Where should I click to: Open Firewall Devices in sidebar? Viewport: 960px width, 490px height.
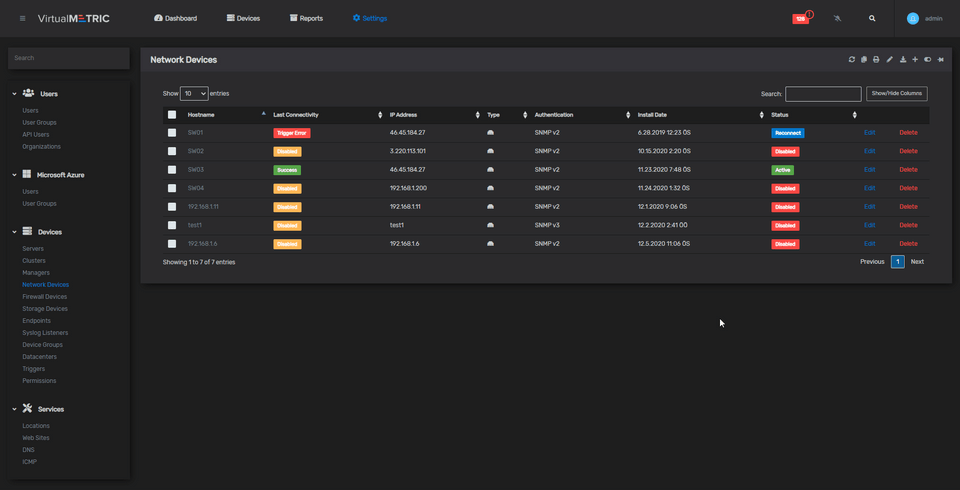(x=45, y=296)
